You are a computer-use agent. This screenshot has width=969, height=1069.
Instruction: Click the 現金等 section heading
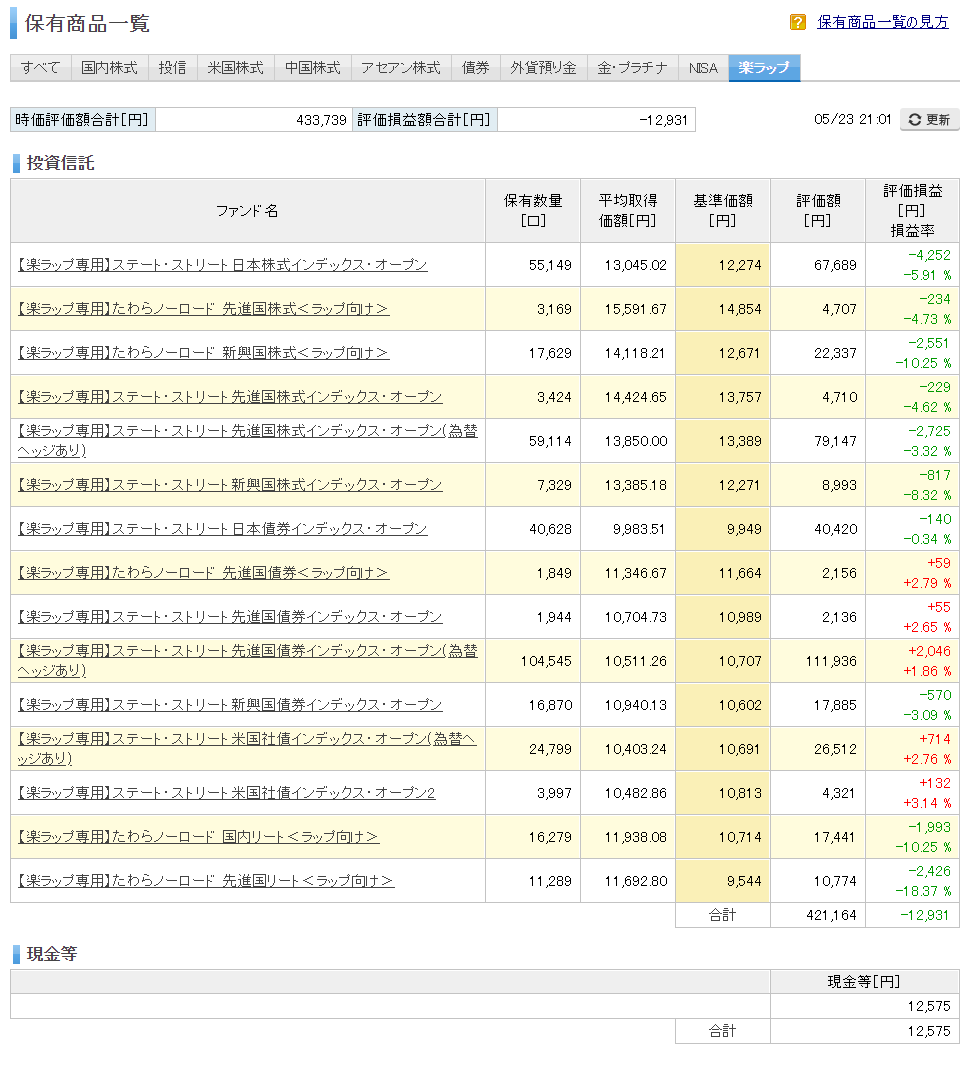coord(52,954)
